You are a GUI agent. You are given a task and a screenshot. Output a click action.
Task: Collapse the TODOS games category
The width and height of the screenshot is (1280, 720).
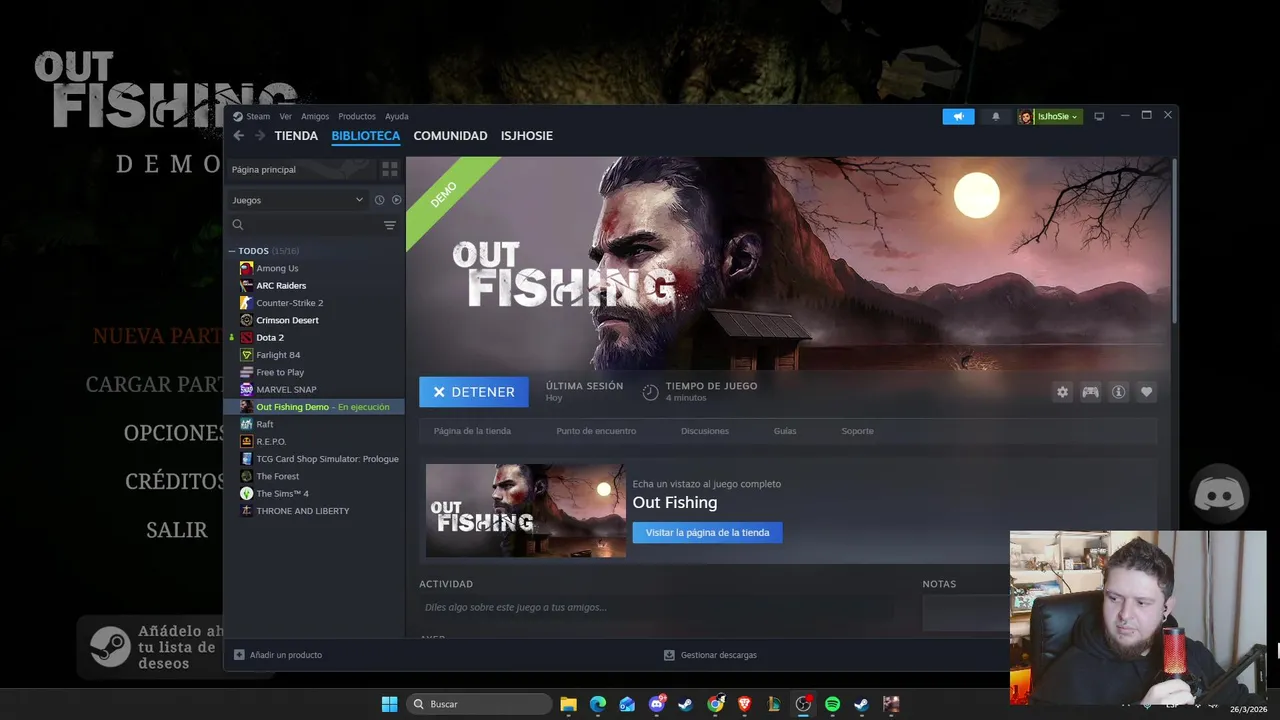pyautogui.click(x=232, y=251)
